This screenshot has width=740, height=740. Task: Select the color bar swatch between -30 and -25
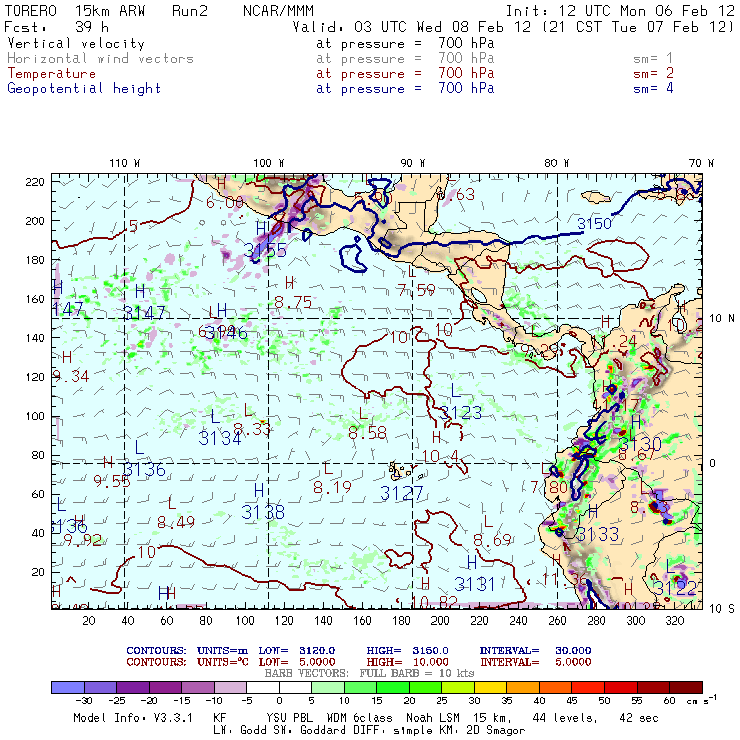click(101, 687)
